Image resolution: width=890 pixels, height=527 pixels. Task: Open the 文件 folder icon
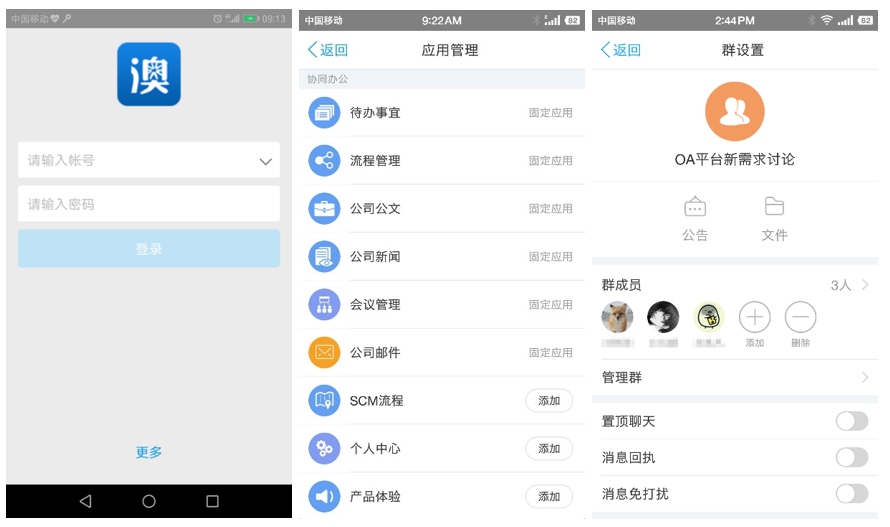(x=774, y=207)
